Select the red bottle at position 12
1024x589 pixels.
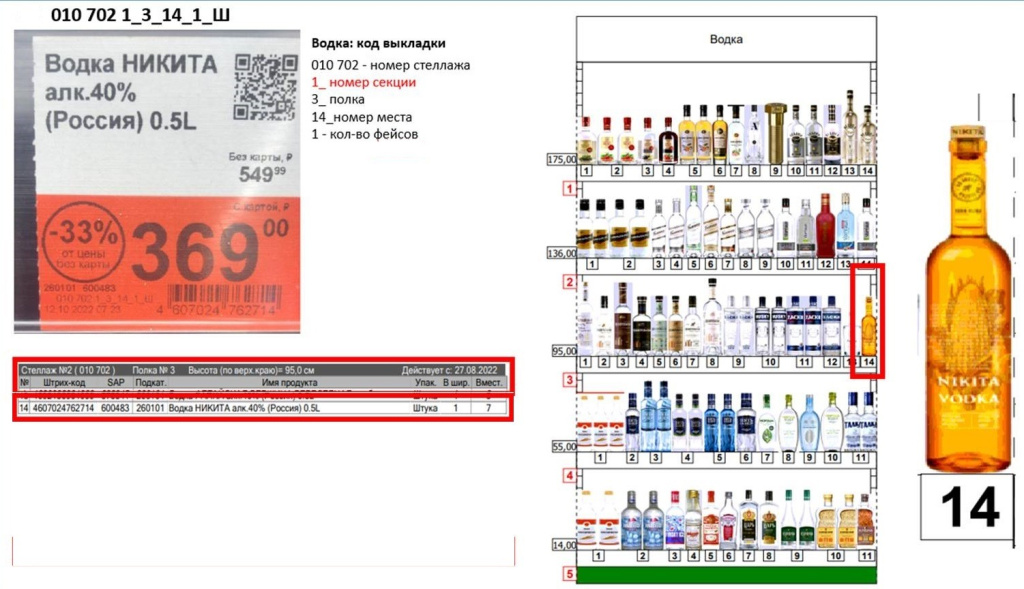825,227
